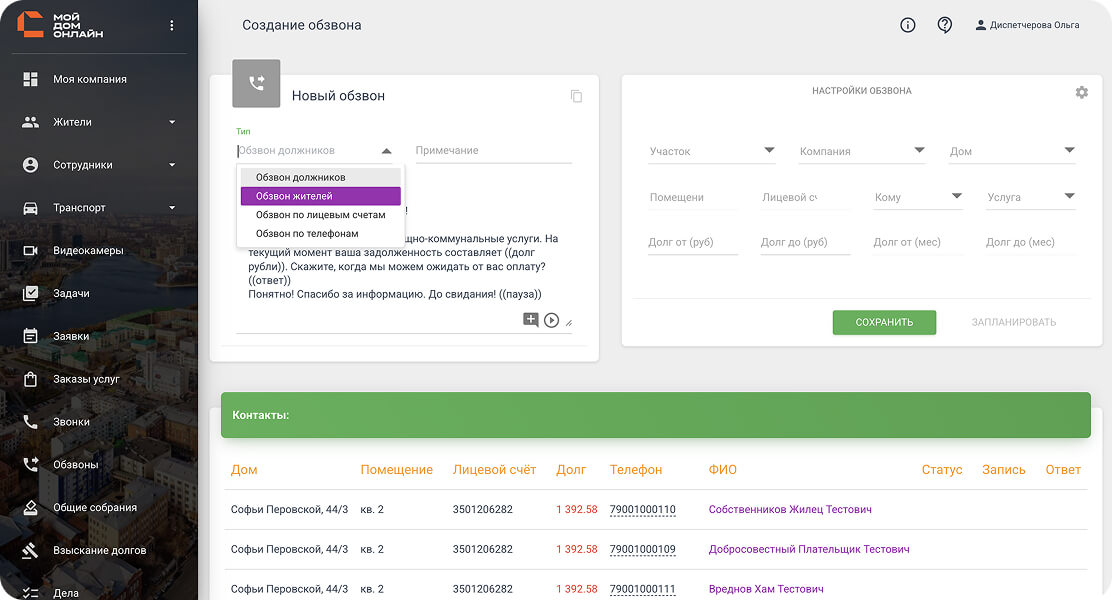The image size is (1112, 600).
Task: Expand the Услуга dropdown
Action: point(1030,197)
